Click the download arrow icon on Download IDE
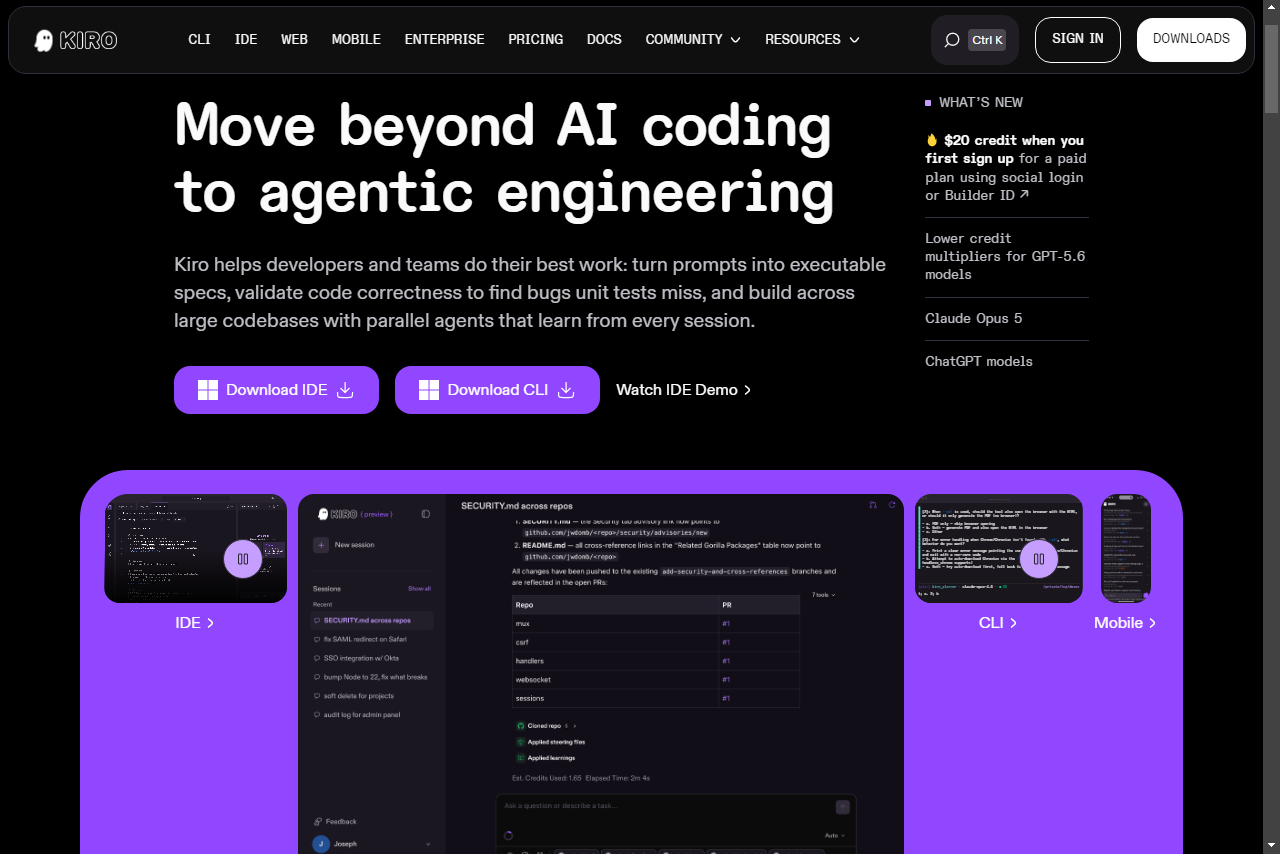 (345, 390)
